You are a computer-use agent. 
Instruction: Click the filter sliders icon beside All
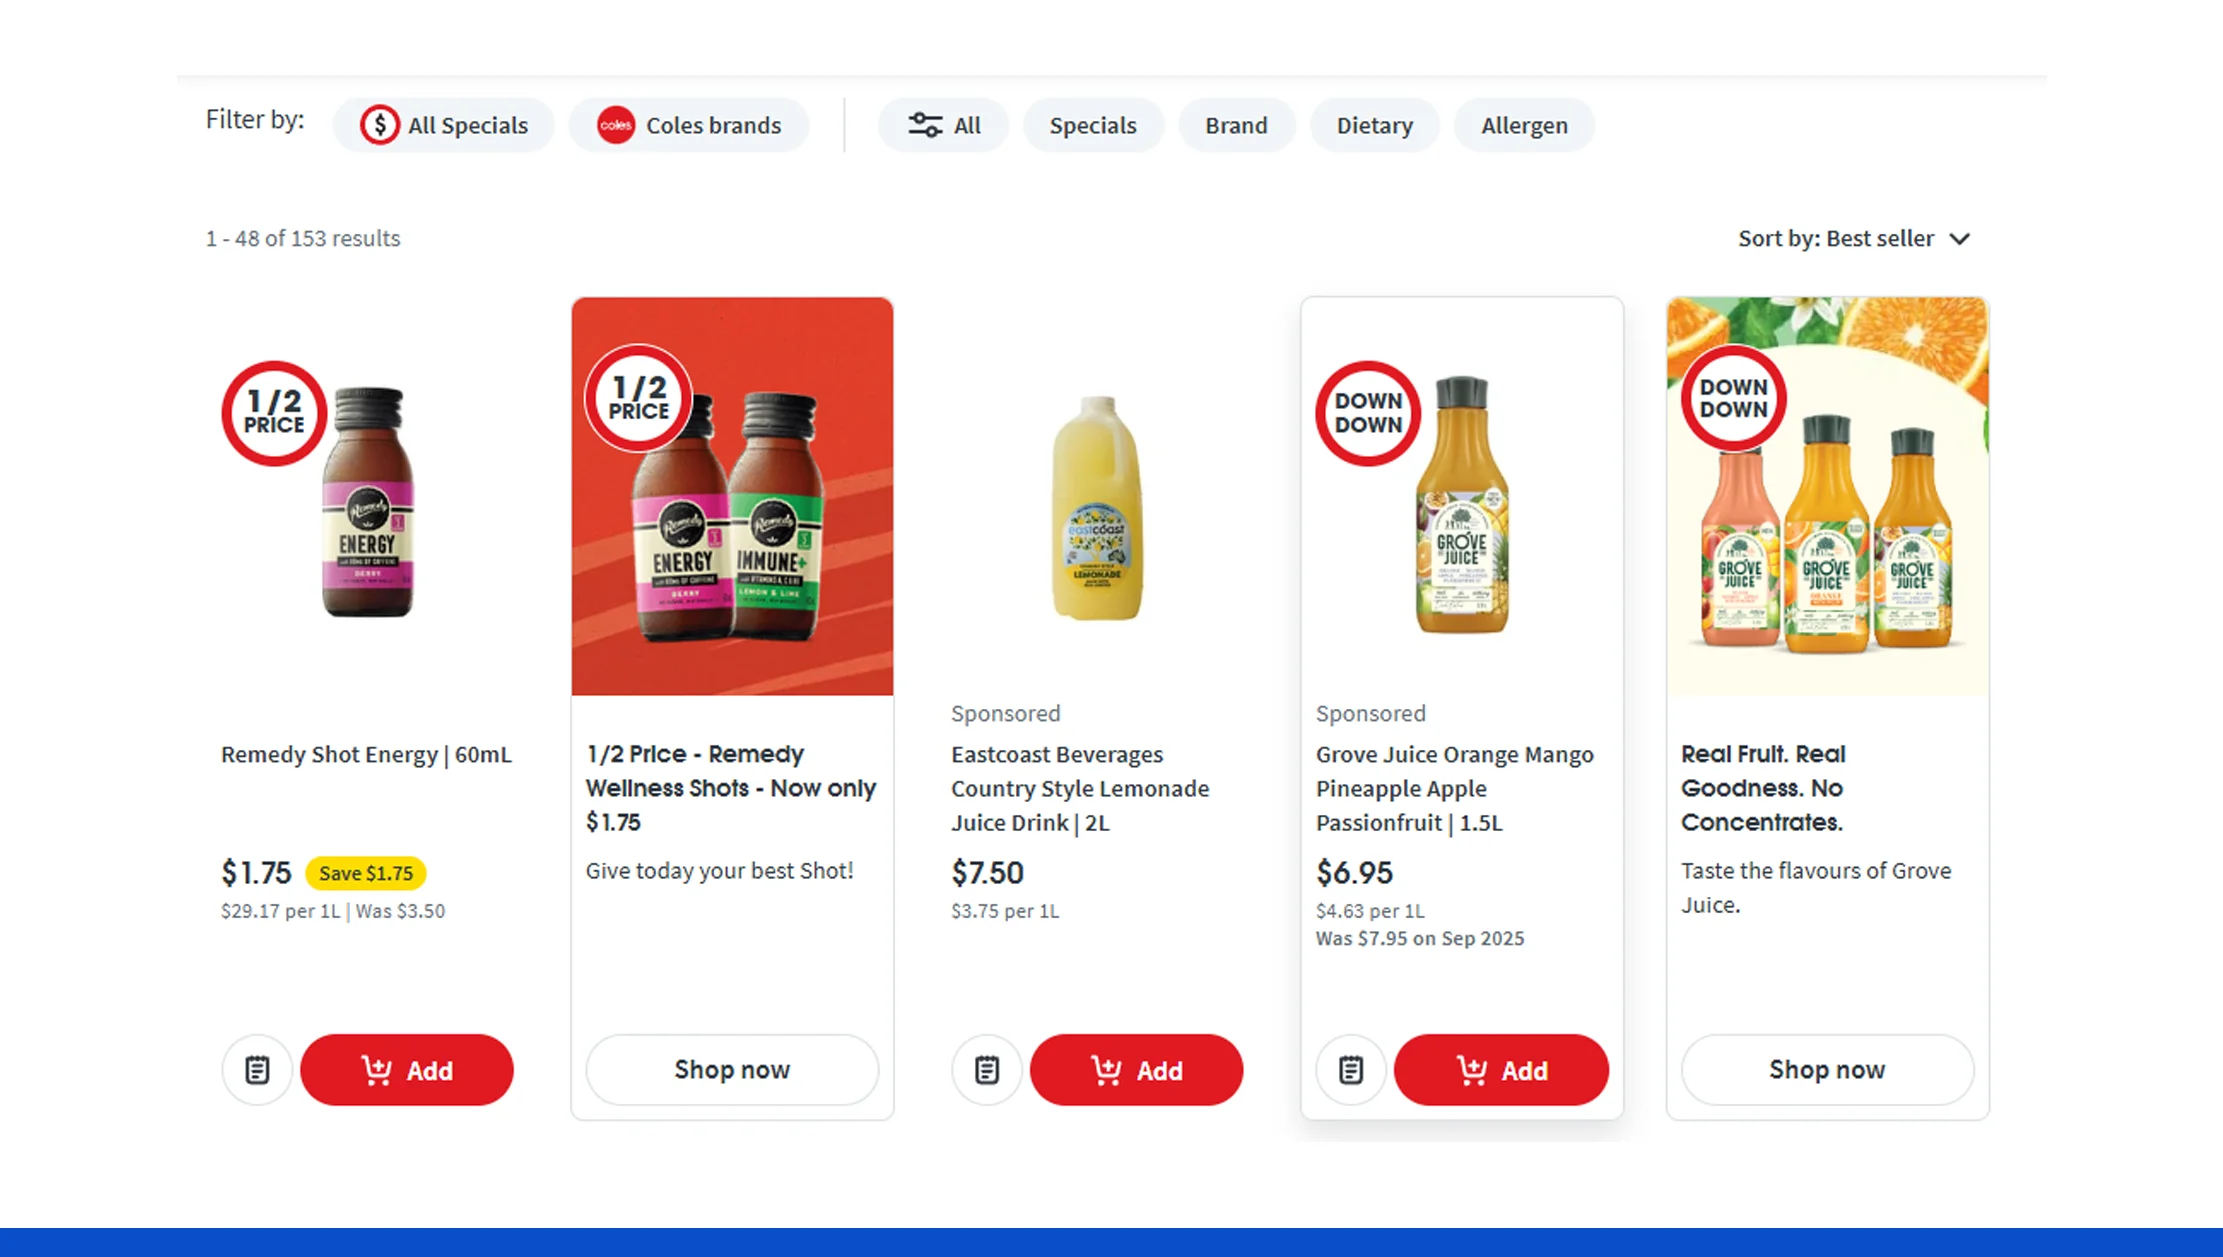tap(925, 124)
